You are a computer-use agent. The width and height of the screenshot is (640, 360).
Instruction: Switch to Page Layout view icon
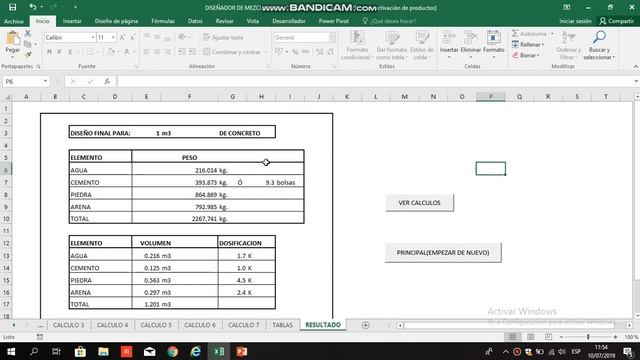pos(530,337)
